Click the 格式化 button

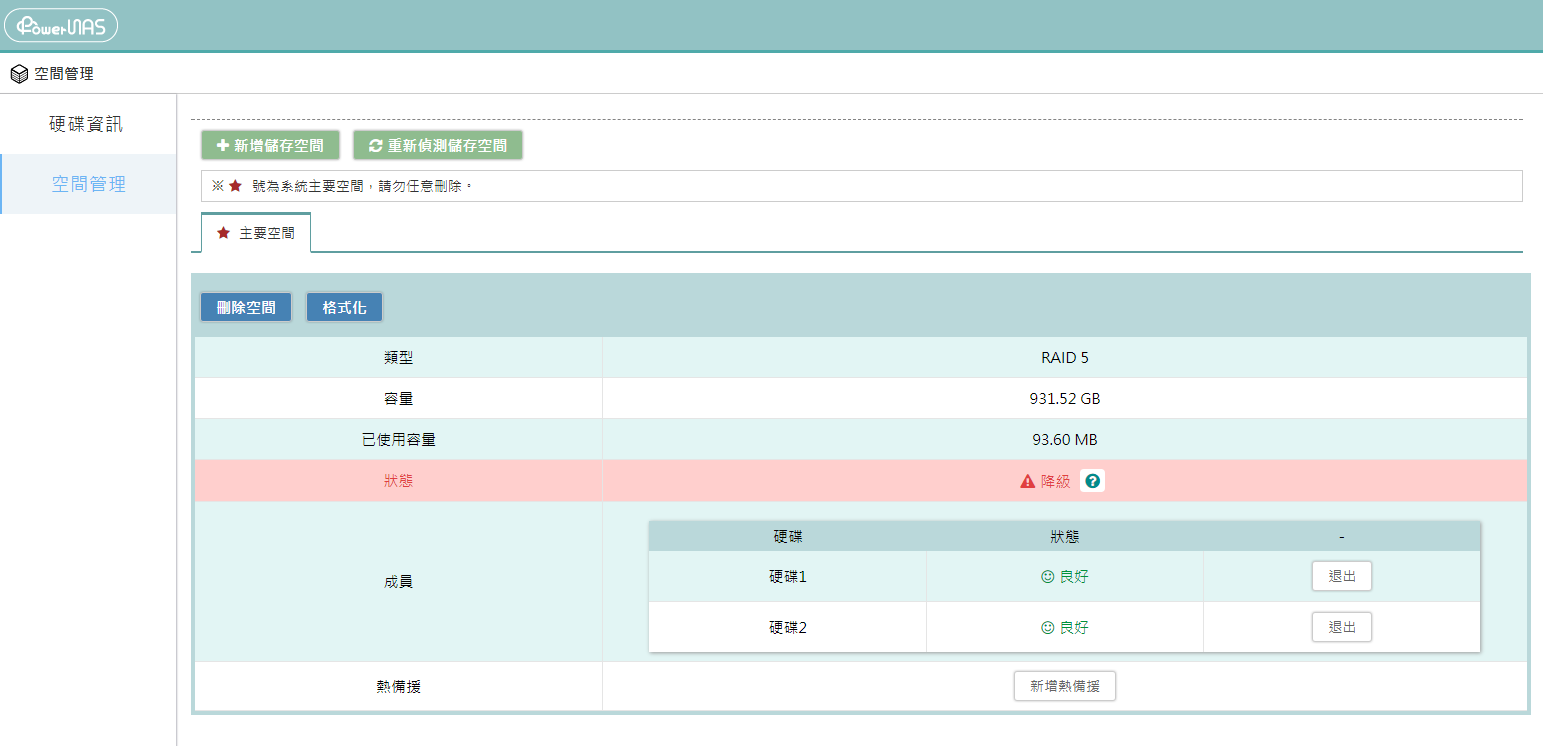(344, 307)
